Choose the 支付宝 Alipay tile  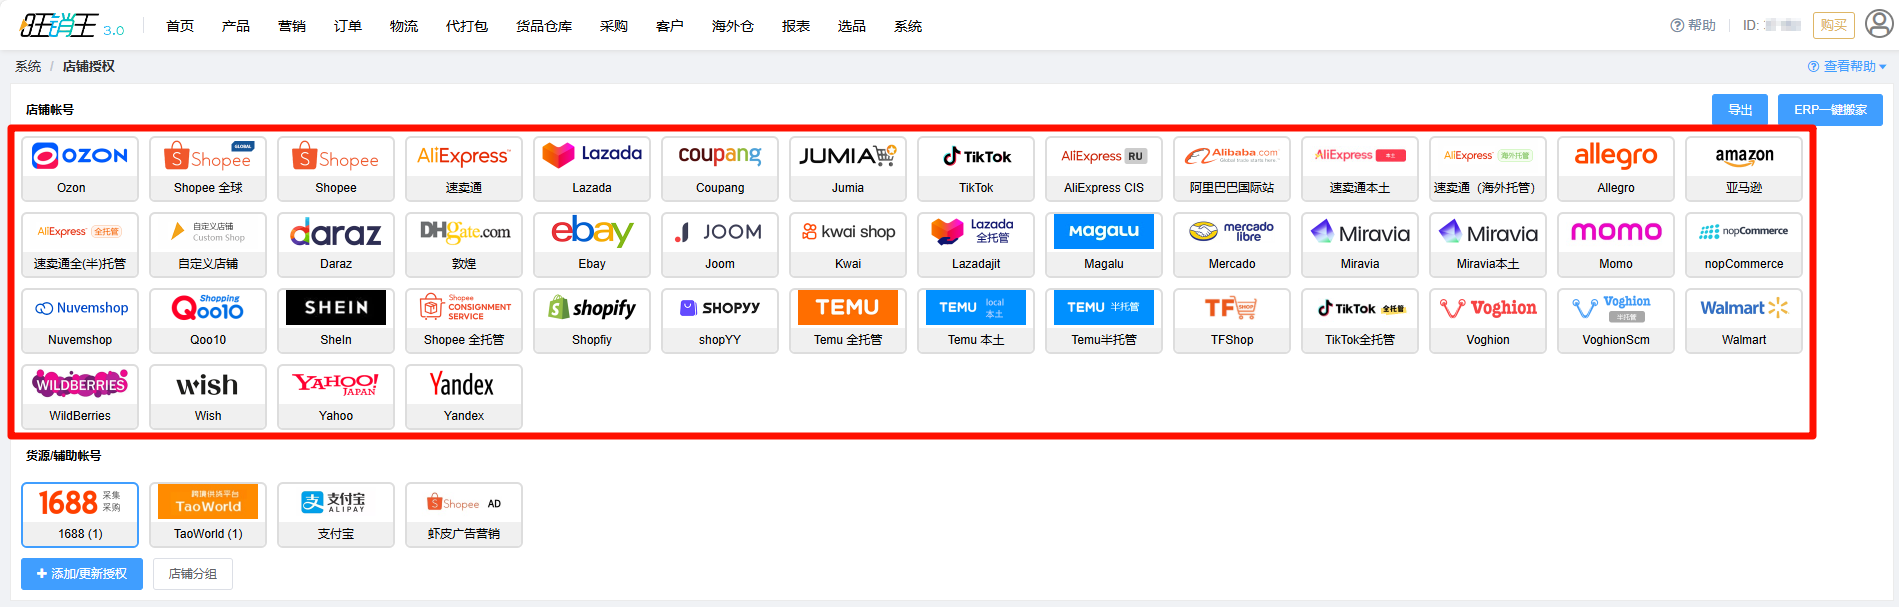[336, 515]
